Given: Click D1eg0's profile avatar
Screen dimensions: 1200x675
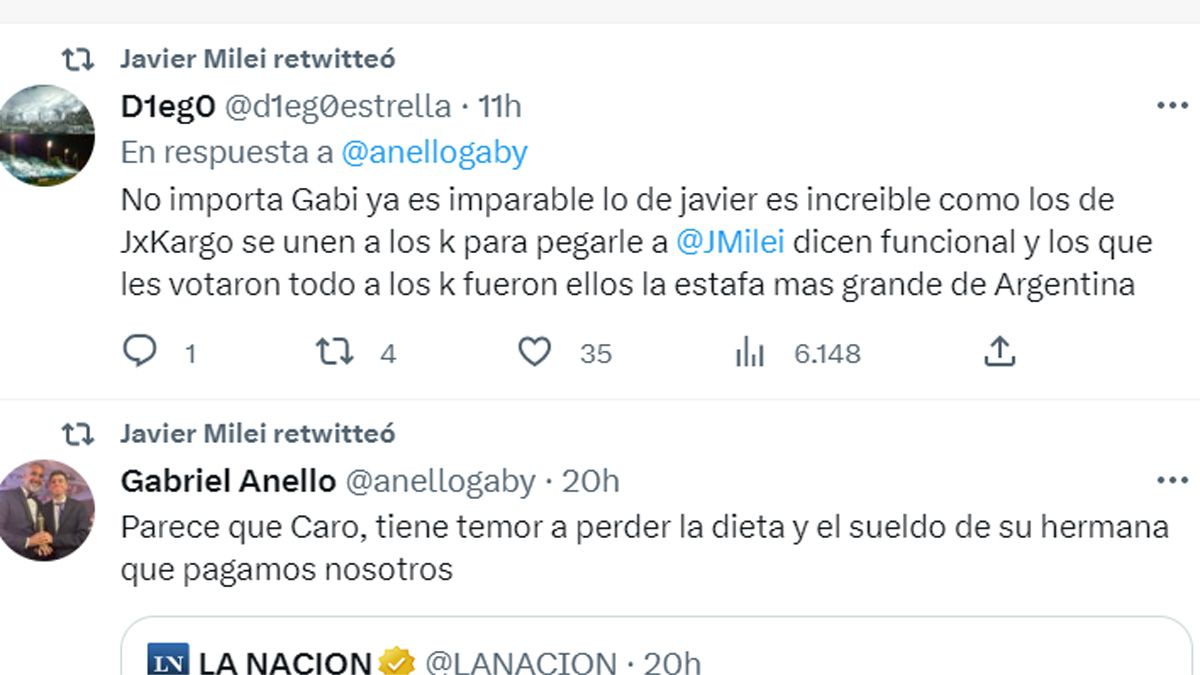Looking at the screenshot, I should 46,136.
